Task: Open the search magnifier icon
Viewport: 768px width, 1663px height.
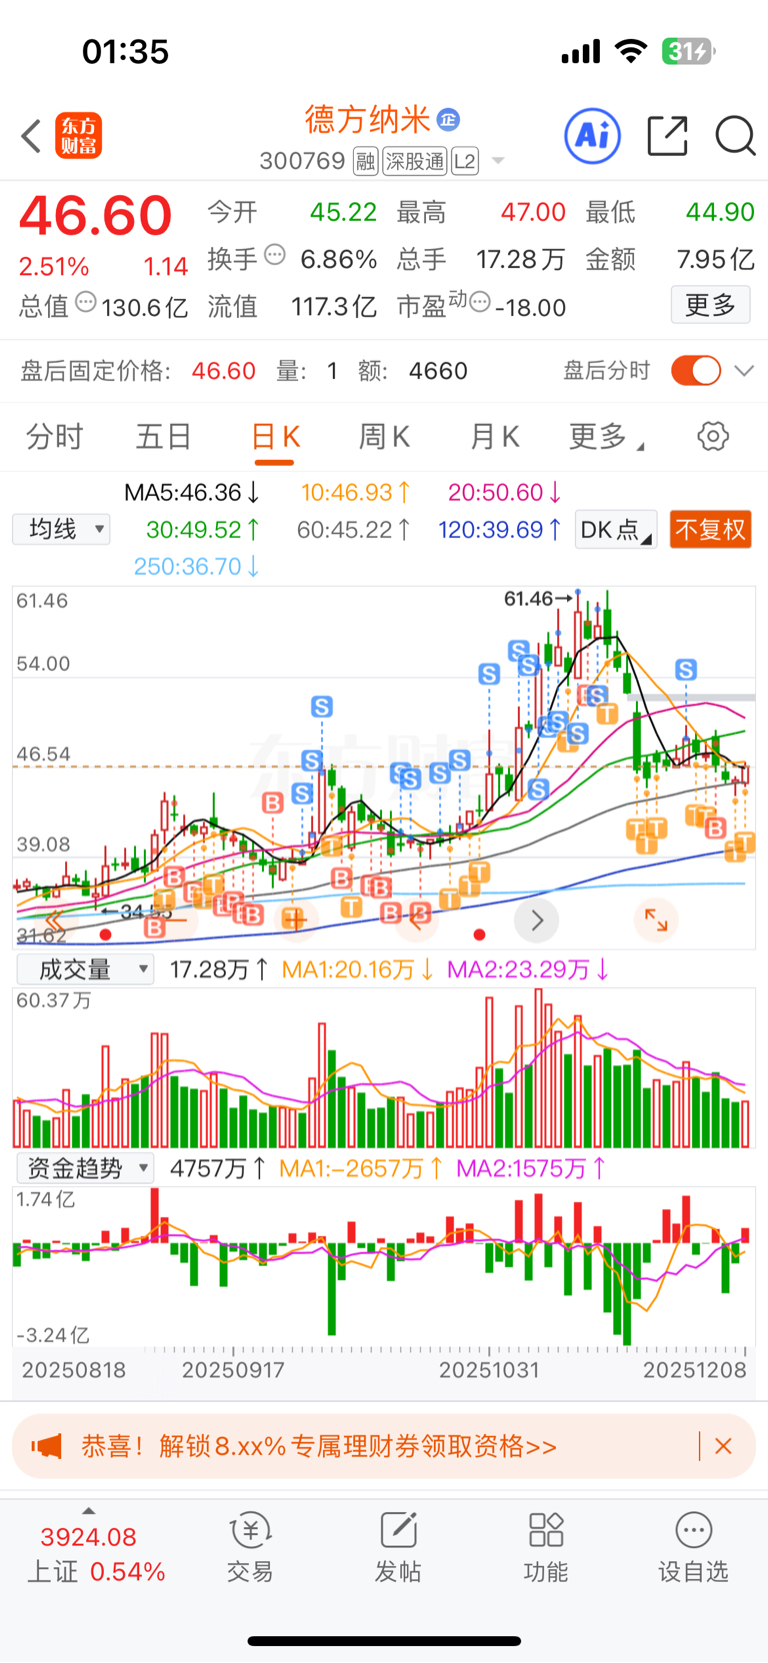Action: pyautogui.click(x=735, y=136)
